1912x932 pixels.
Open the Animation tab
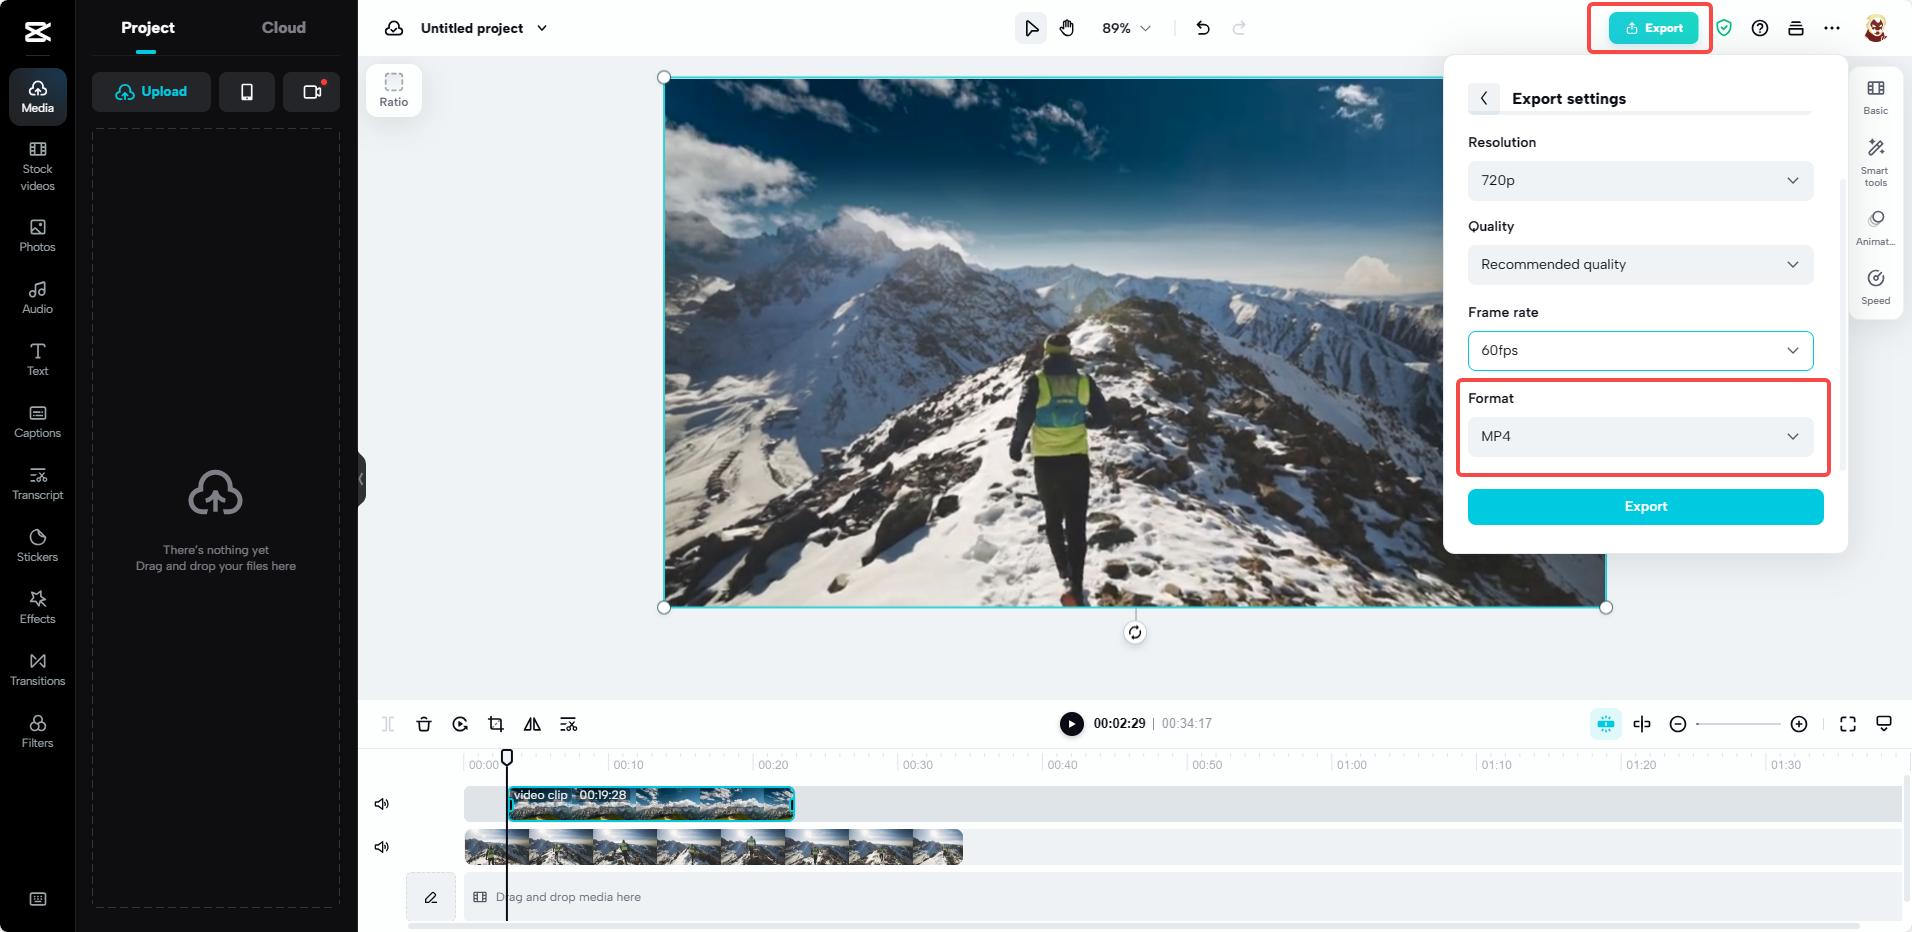tap(1876, 228)
